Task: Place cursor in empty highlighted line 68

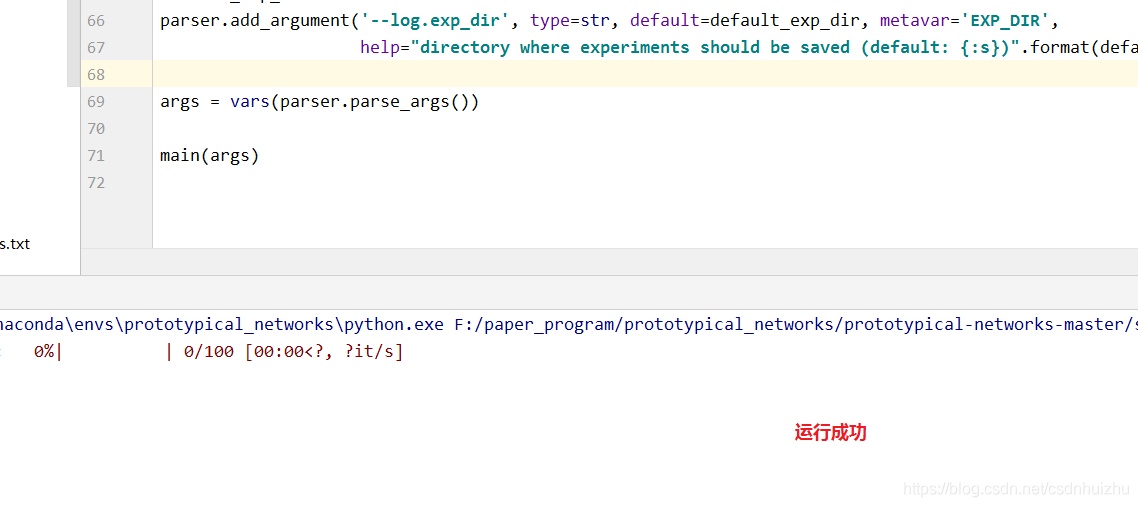Action: click(645, 75)
